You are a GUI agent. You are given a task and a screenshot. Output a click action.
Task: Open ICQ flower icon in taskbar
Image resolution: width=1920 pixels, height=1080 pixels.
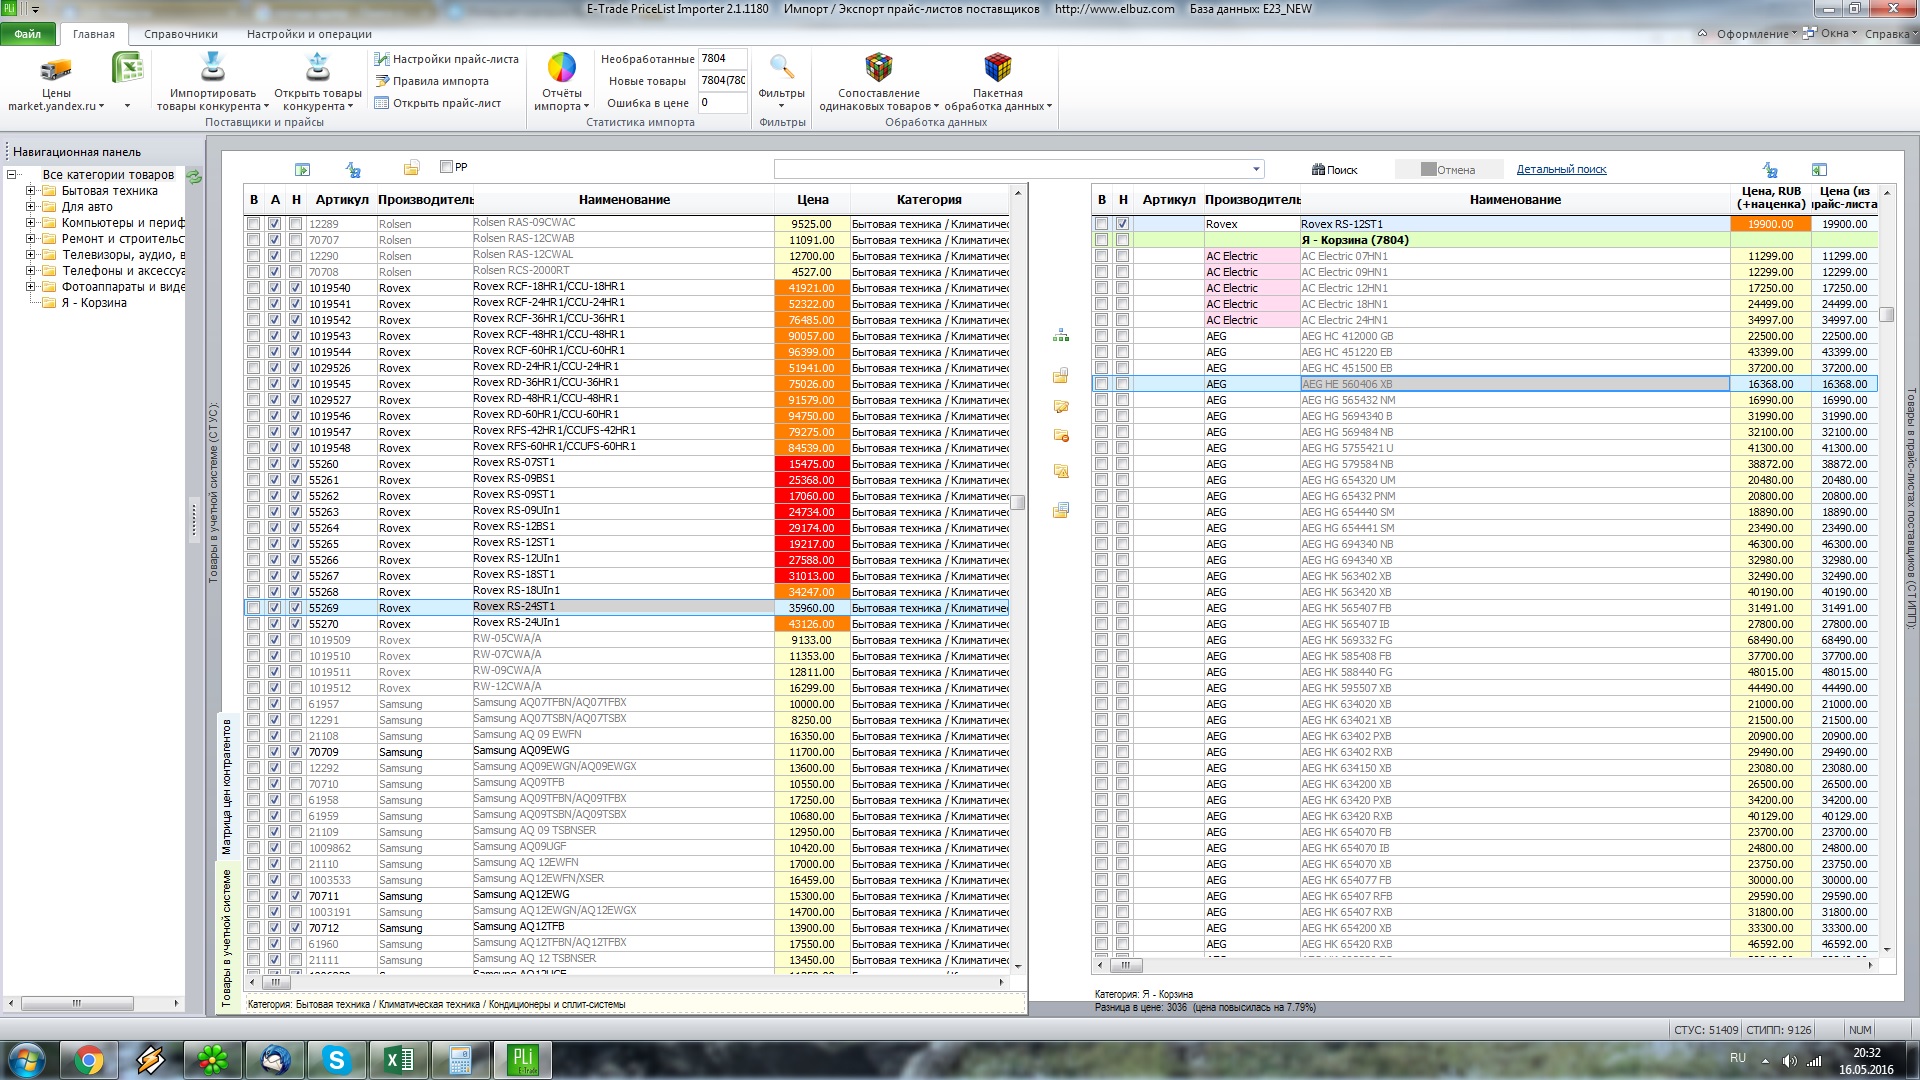[x=212, y=1060]
